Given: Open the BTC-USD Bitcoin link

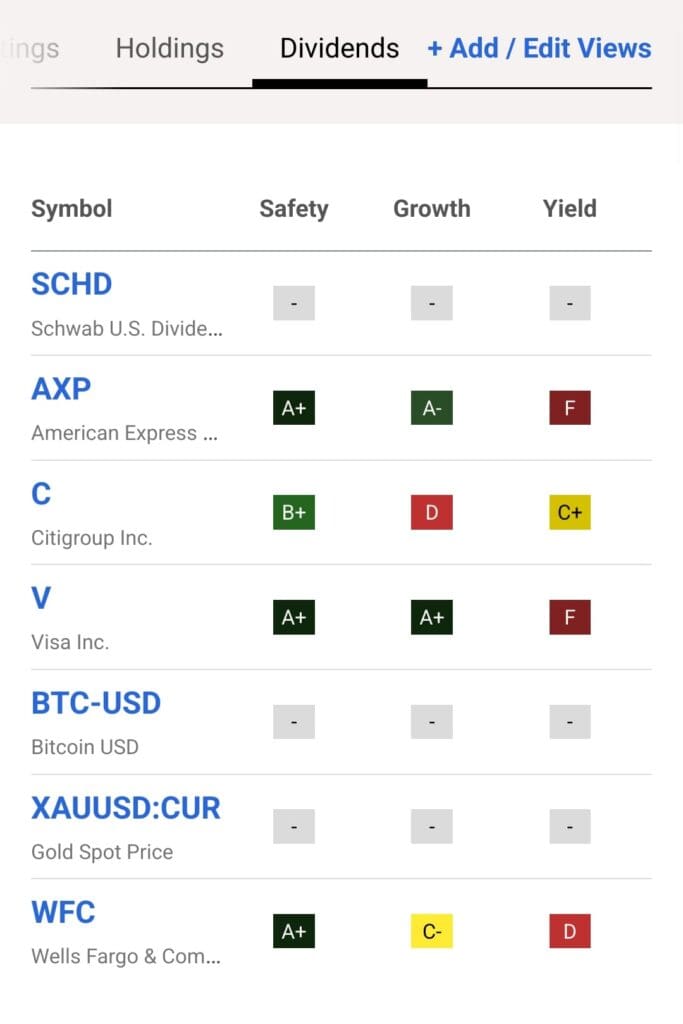Looking at the screenshot, I should [96, 703].
